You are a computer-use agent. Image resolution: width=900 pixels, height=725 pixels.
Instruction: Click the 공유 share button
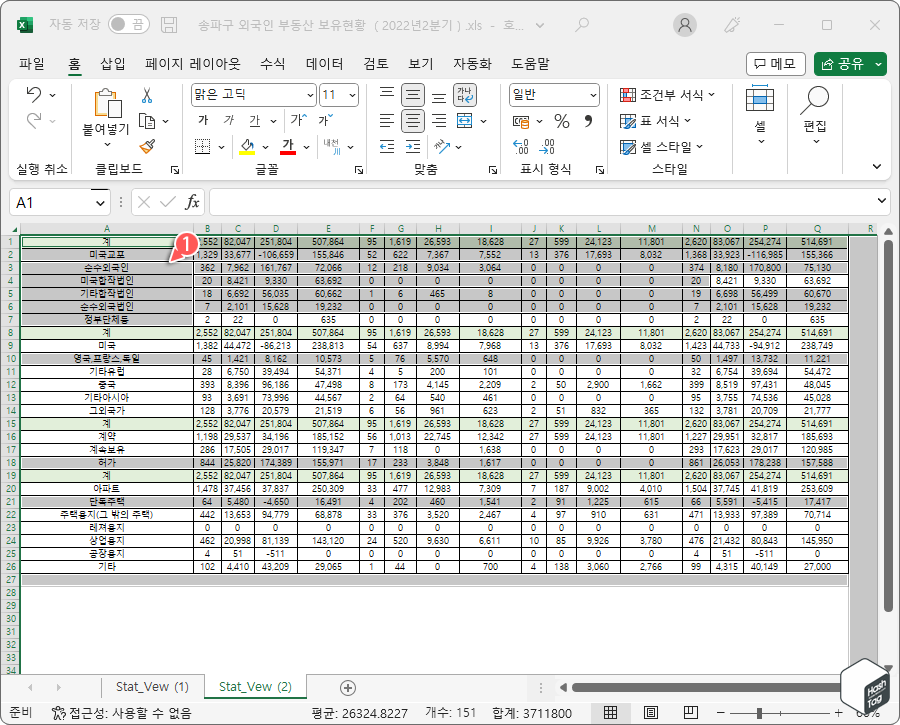pyautogui.click(x=843, y=64)
